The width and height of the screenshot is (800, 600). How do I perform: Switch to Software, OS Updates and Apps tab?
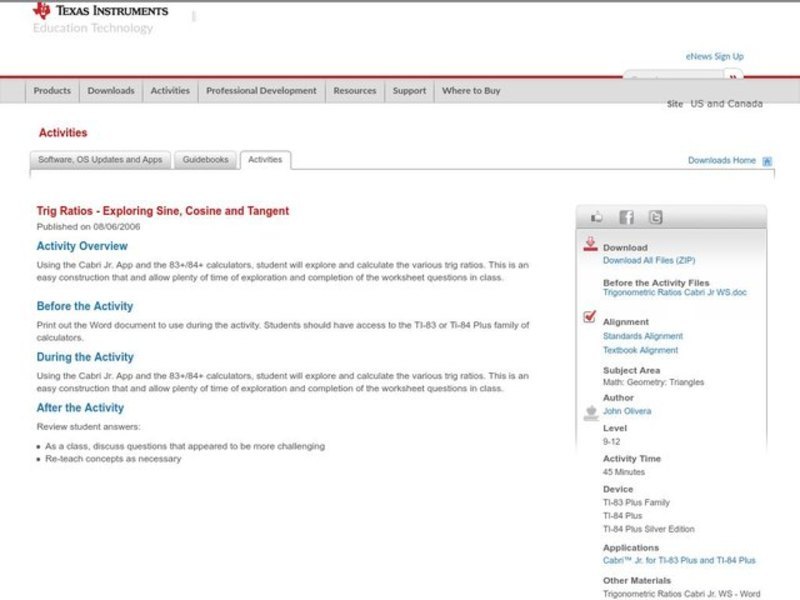[x=100, y=160]
